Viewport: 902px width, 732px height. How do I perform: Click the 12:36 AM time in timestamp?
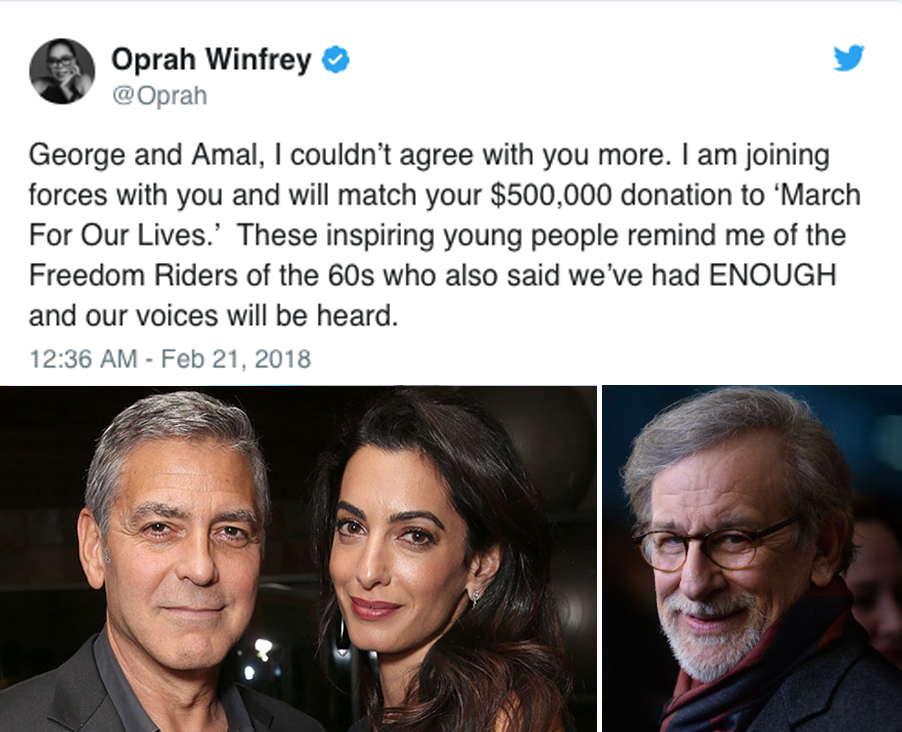coord(83,359)
